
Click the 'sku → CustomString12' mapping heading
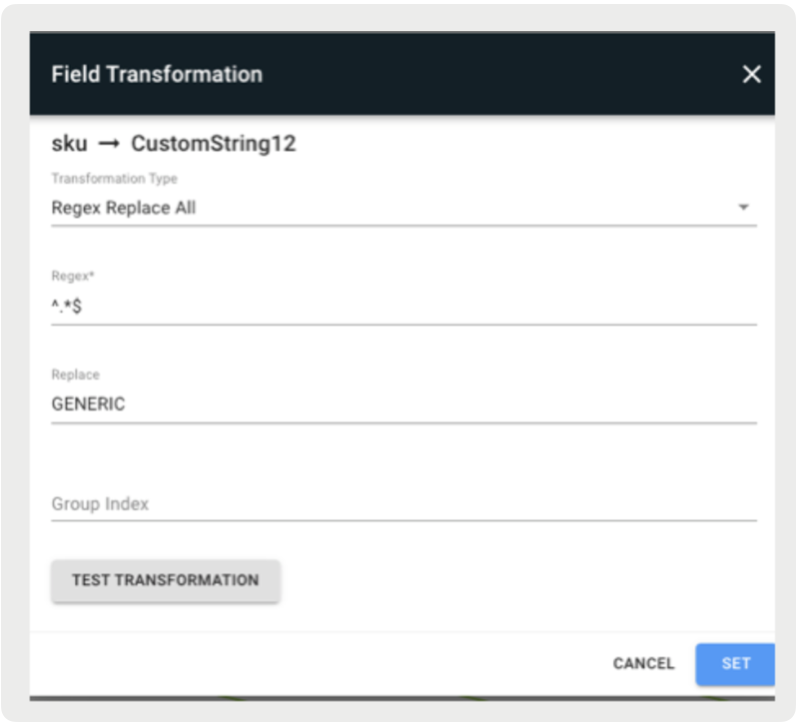point(174,144)
